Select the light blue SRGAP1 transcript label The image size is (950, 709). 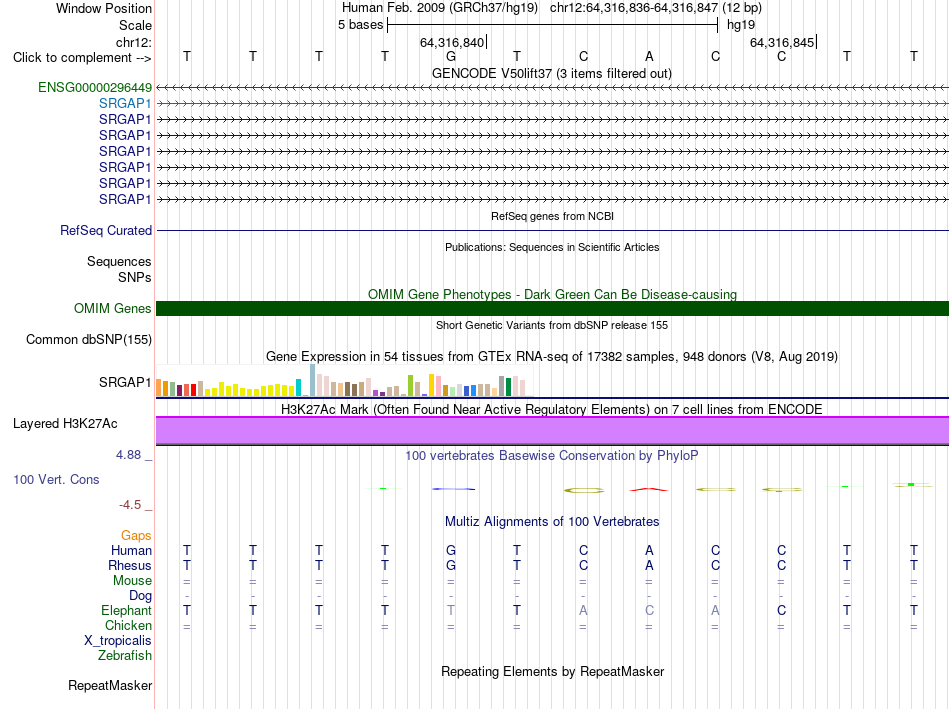pyautogui.click(x=125, y=103)
